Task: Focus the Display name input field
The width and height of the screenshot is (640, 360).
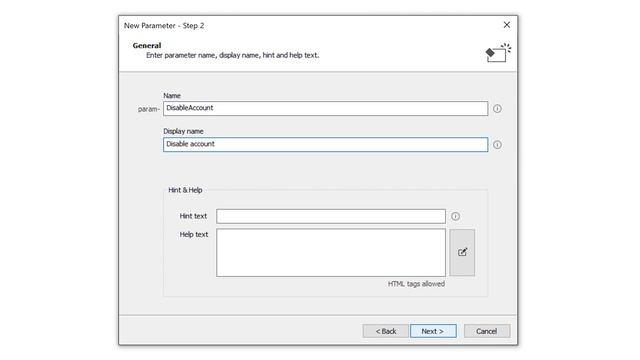Action: click(x=325, y=144)
